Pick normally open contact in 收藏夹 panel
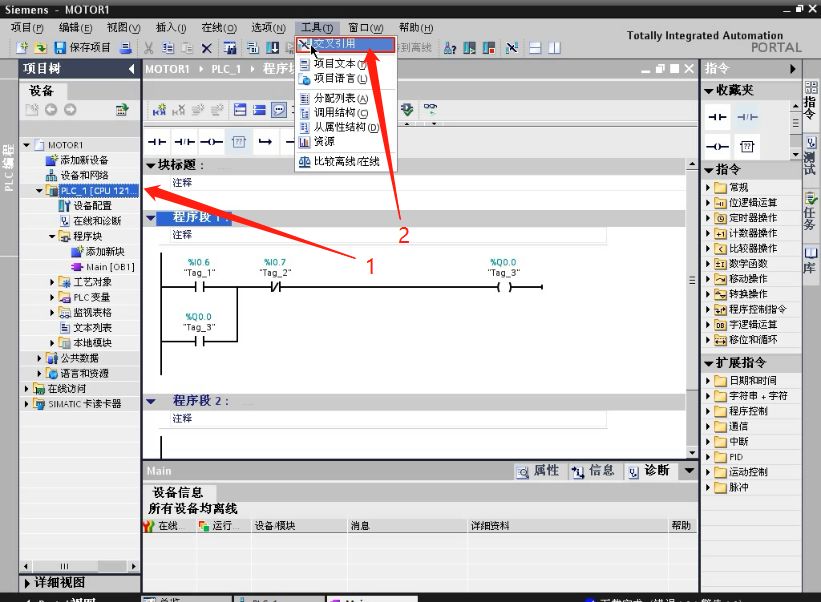 (717, 117)
